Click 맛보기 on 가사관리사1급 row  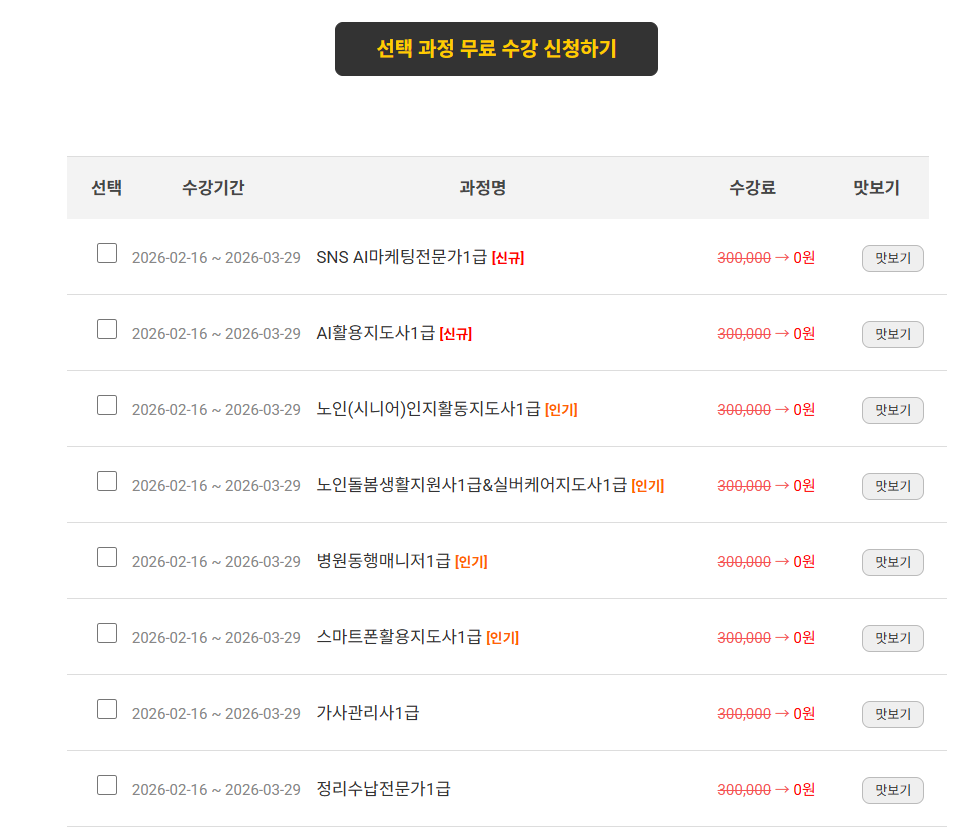coord(892,714)
